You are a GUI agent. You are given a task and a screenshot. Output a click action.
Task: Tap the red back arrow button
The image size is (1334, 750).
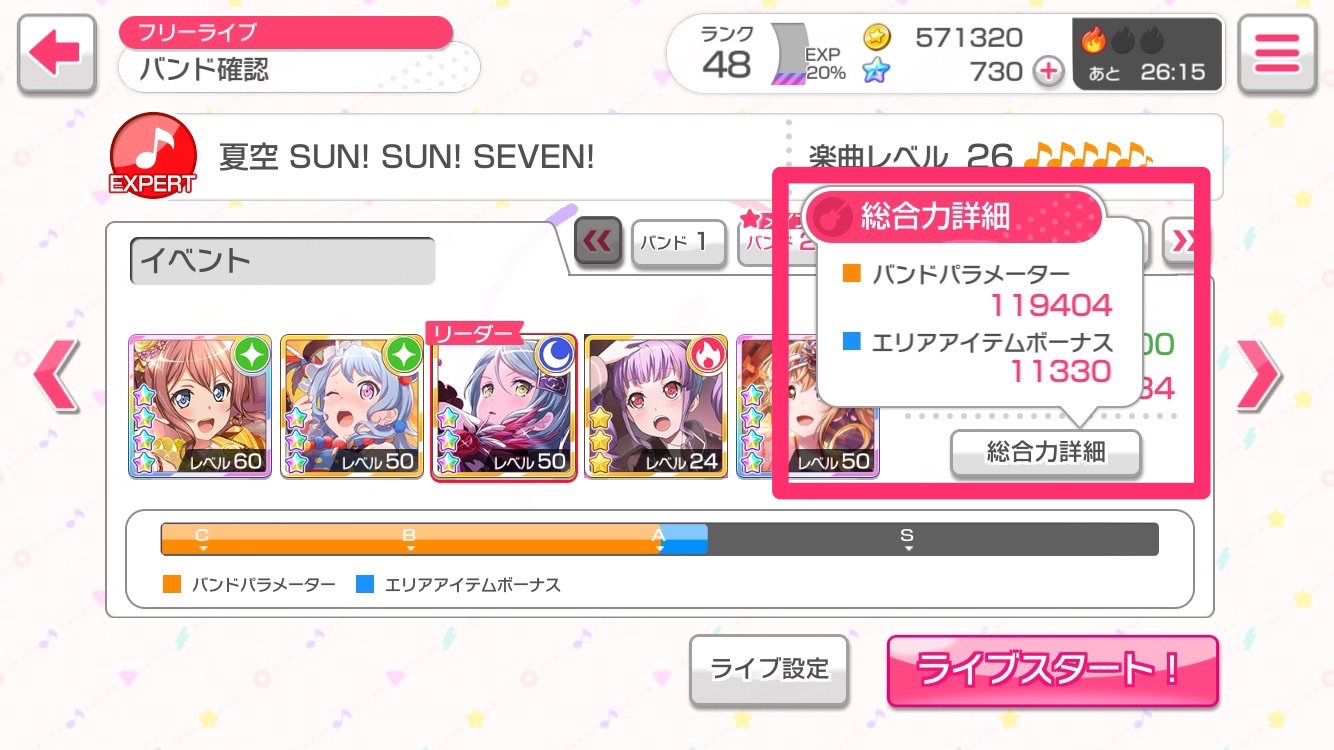(56, 54)
